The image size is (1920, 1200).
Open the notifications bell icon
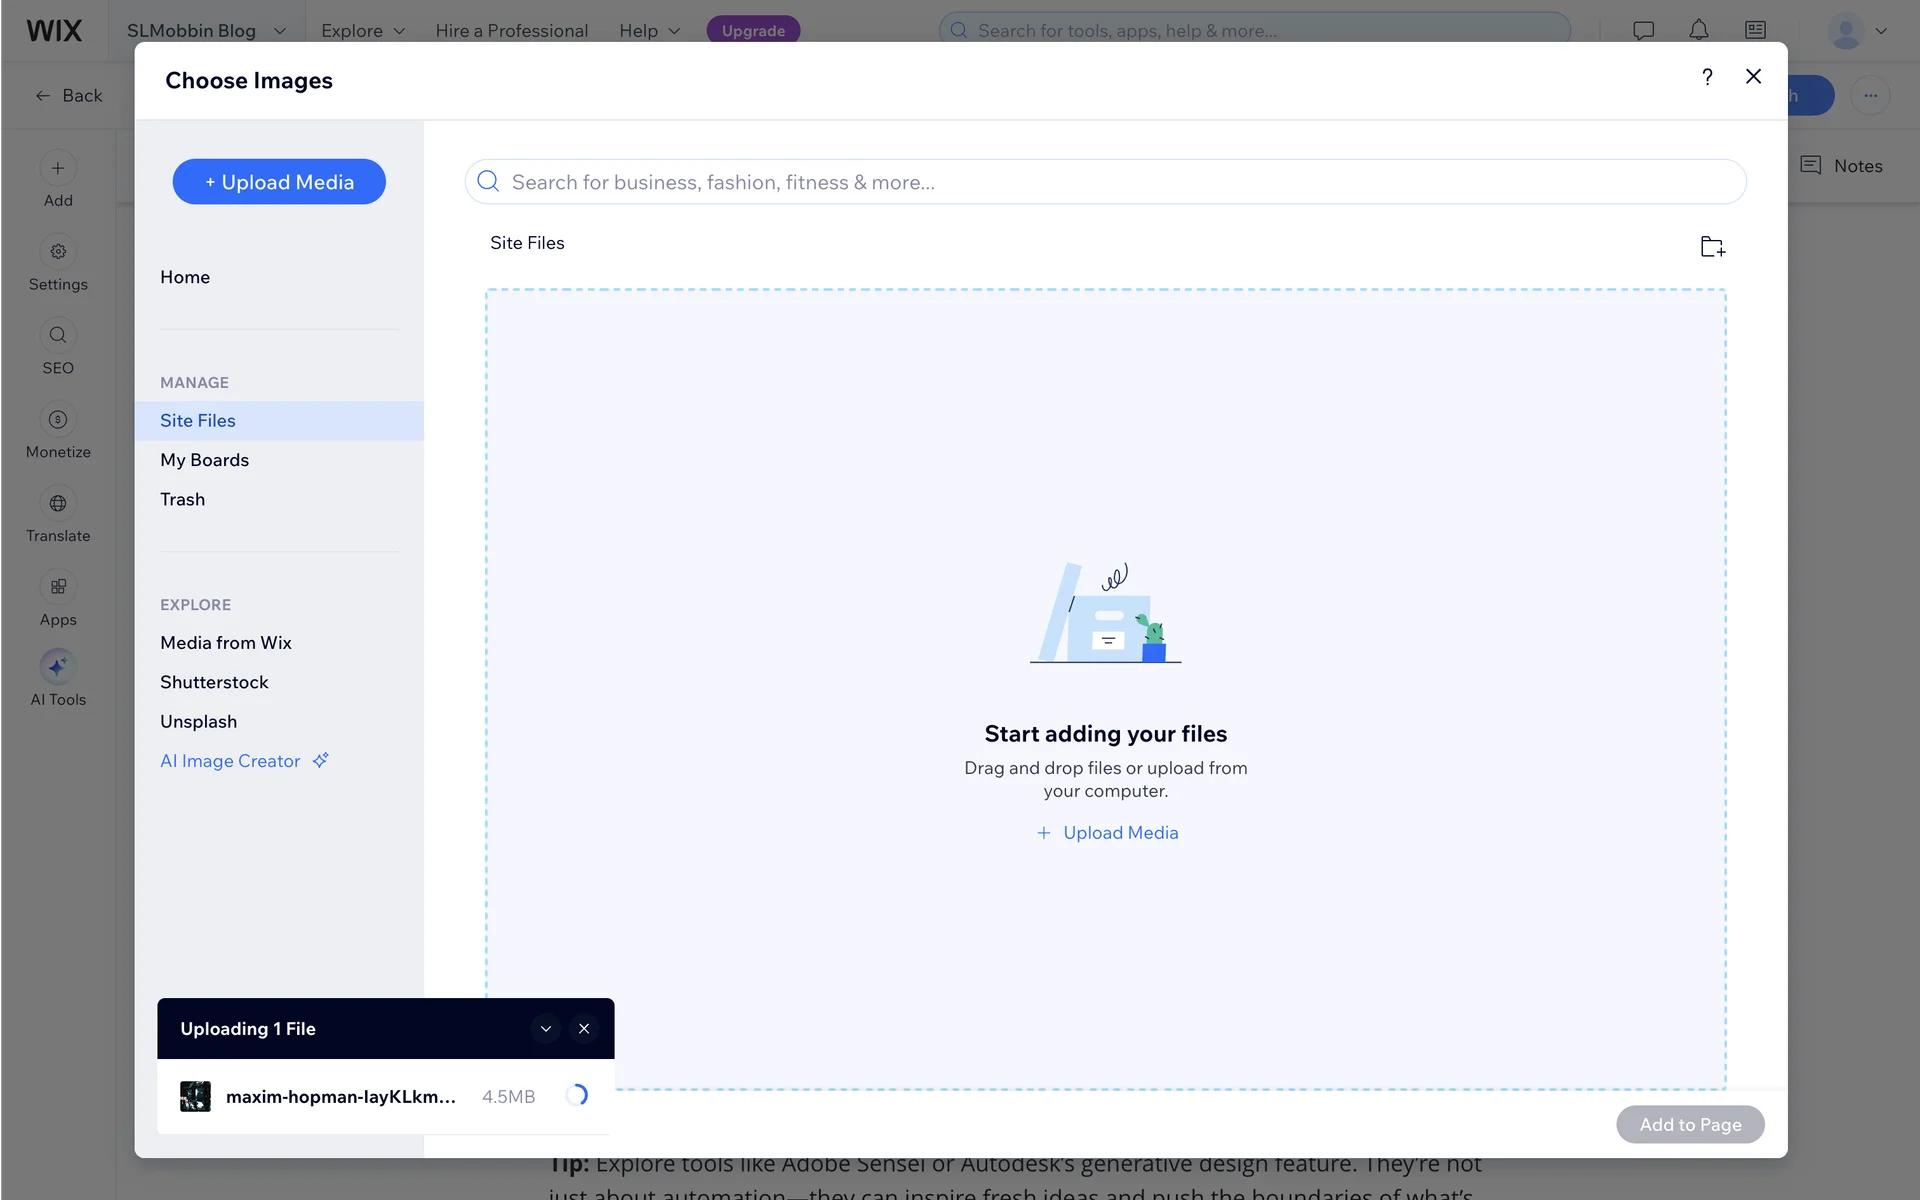(x=1698, y=30)
